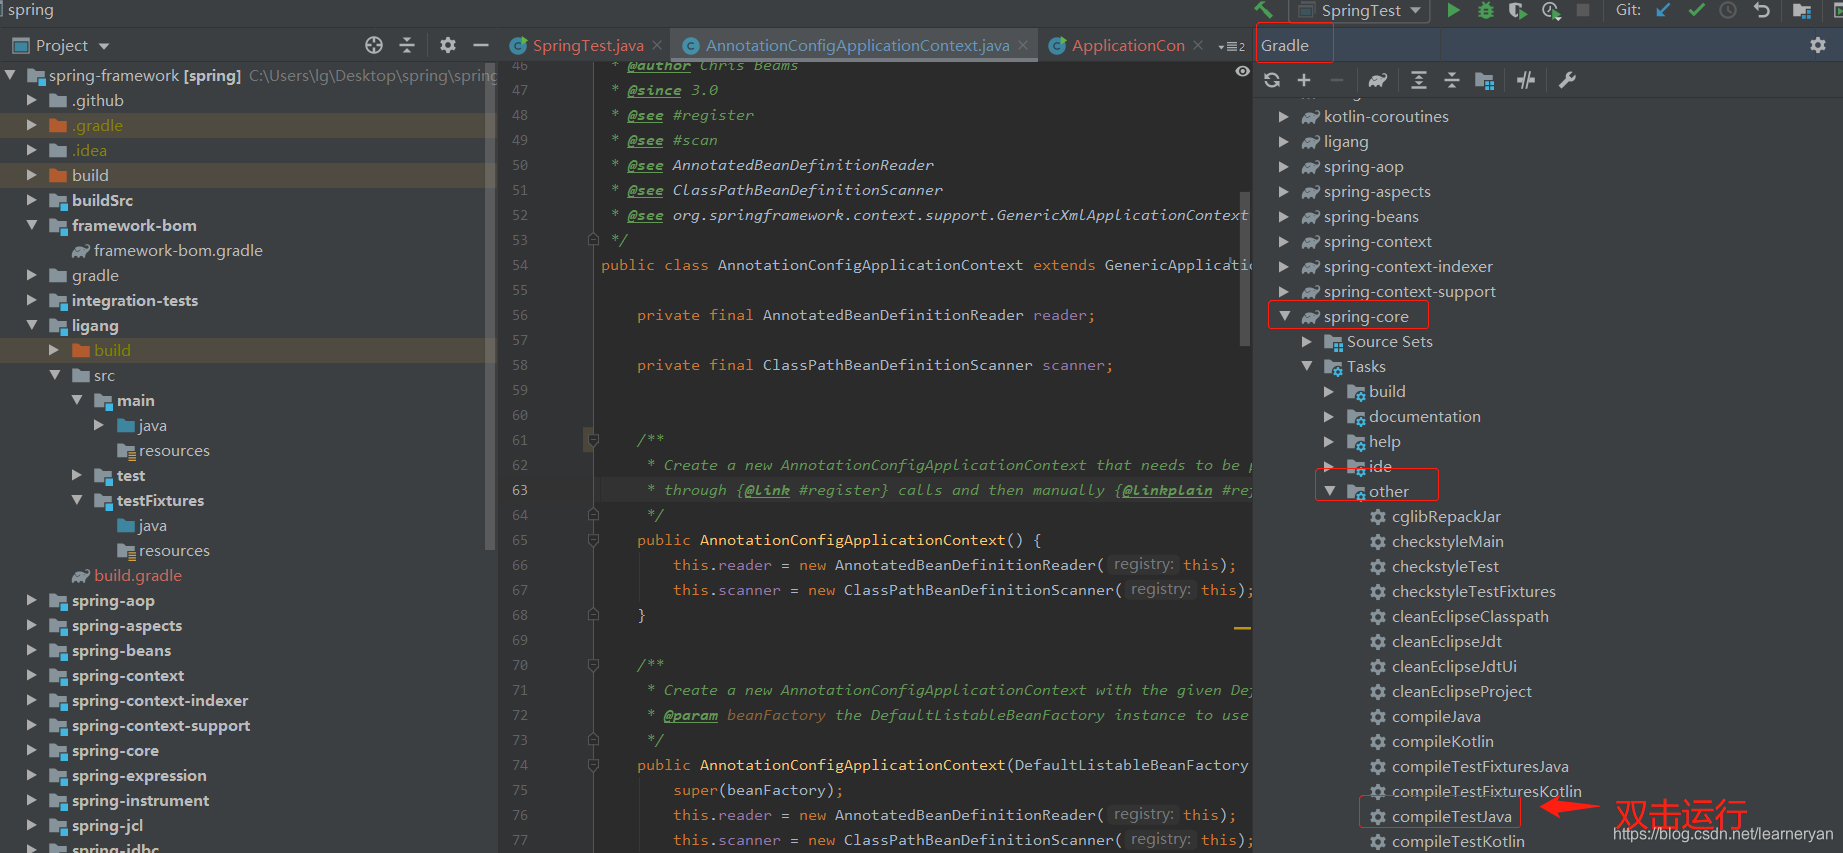Open framework-bom.gradle in Project tree
This screenshot has height=853, width=1843.
click(178, 250)
